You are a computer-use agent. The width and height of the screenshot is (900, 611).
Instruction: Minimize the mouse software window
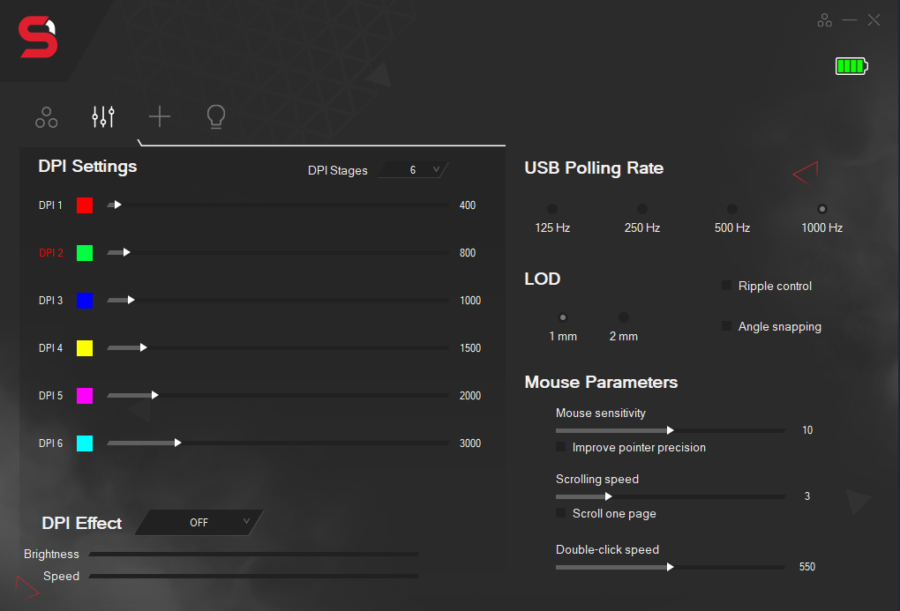[849, 20]
